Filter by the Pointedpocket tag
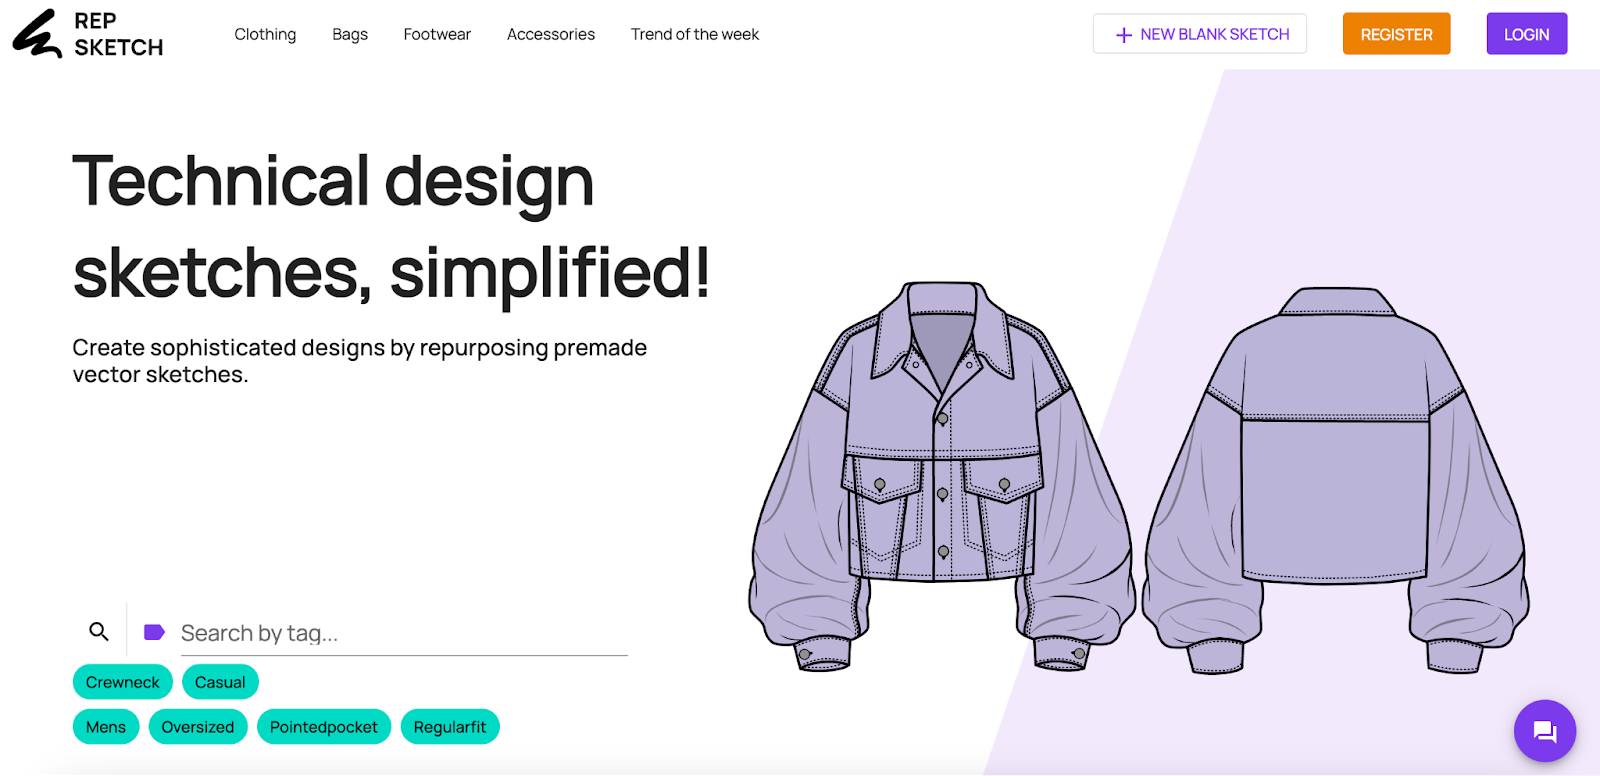Viewport: 1600px width, 776px height. 324,727
